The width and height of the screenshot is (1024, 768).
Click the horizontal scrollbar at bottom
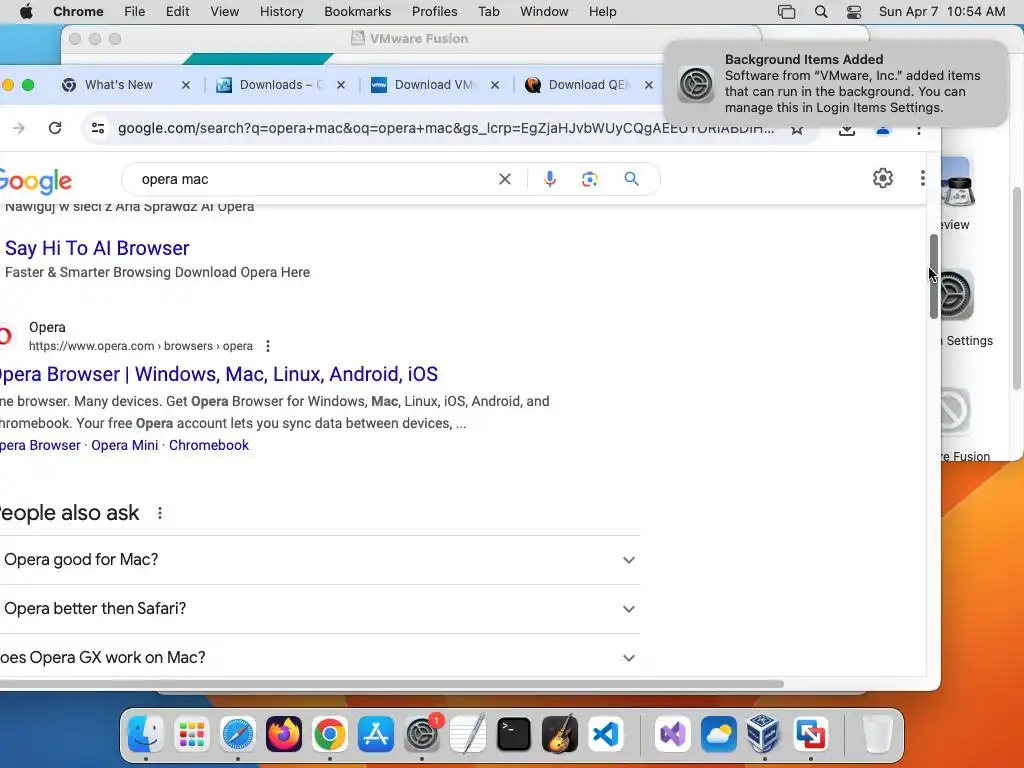[x=392, y=684]
